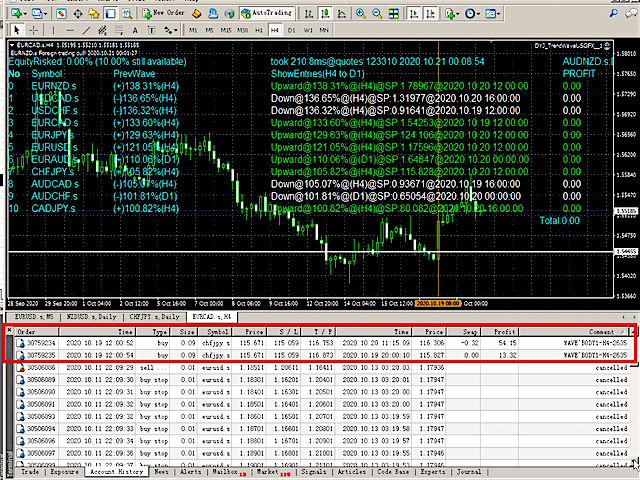This screenshot has height=480, width=640.
Task: Open the Market Watch window icon
Action: [62, 14]
